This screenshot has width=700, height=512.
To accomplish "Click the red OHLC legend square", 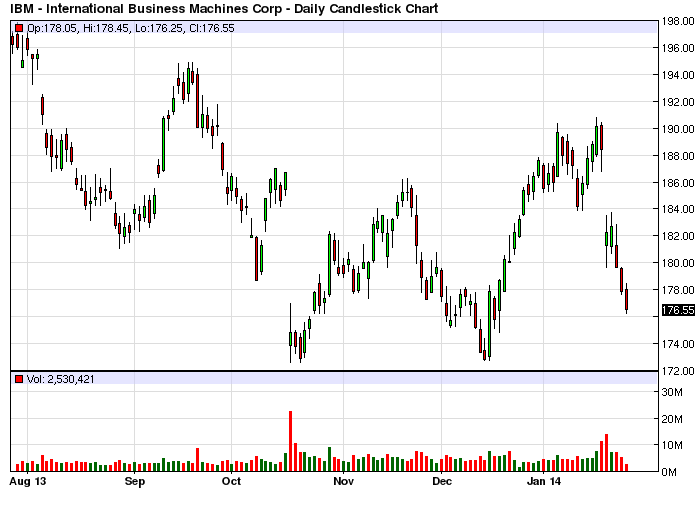I will [x=19, y=28].
